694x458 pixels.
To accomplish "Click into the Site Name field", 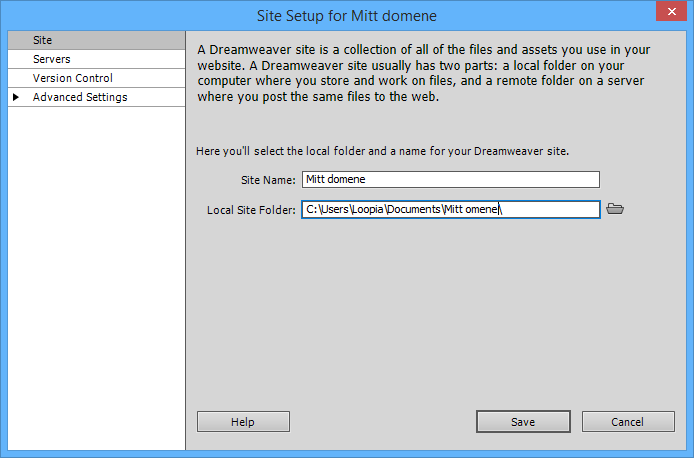I will tap(451, 180).
